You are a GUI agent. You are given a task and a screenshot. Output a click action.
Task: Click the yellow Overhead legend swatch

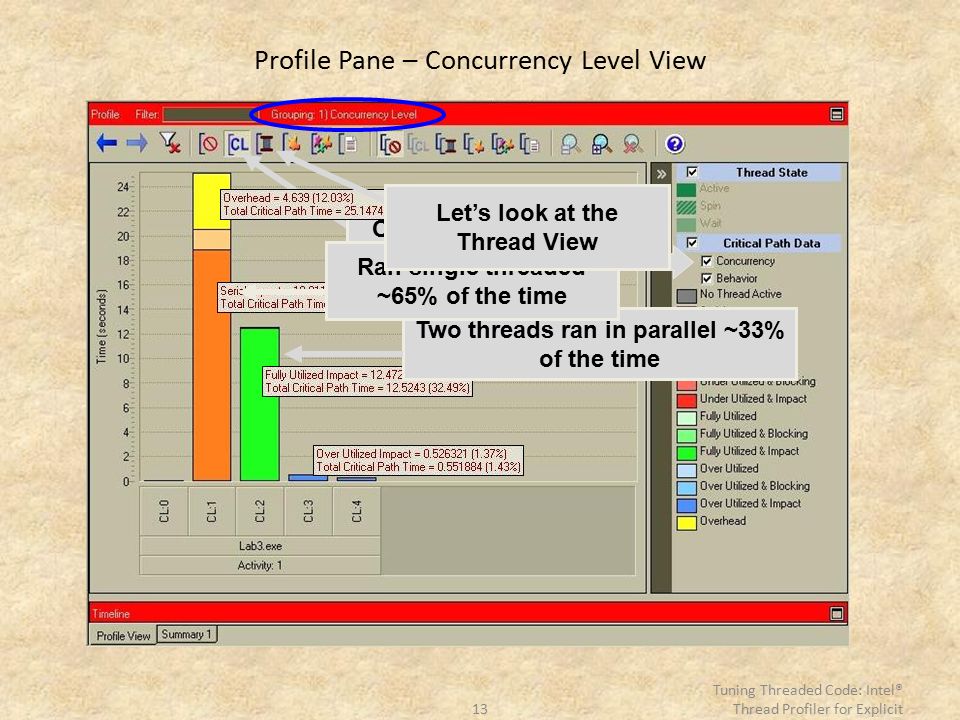pyautogui.click(x=686, y=523)
